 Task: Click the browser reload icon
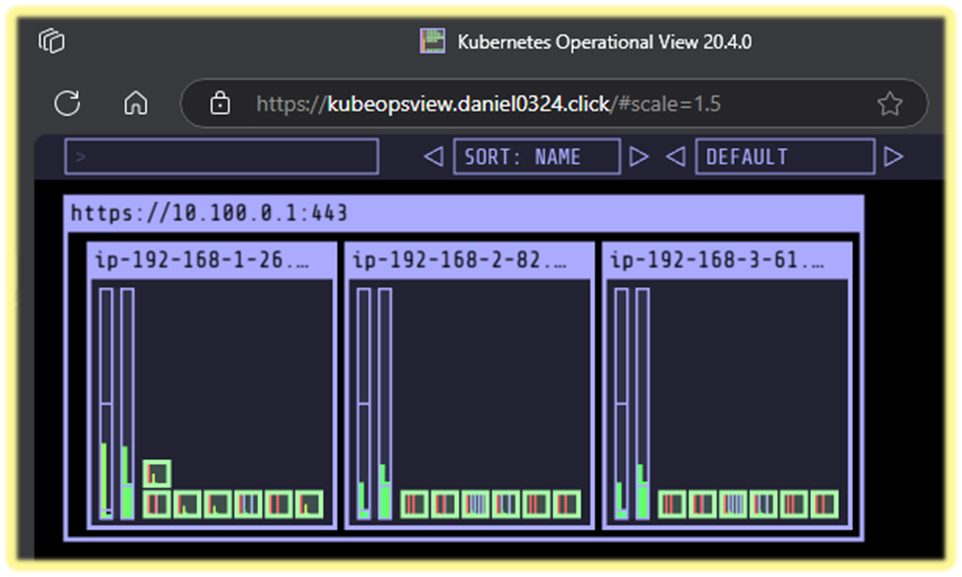point(67,103)
